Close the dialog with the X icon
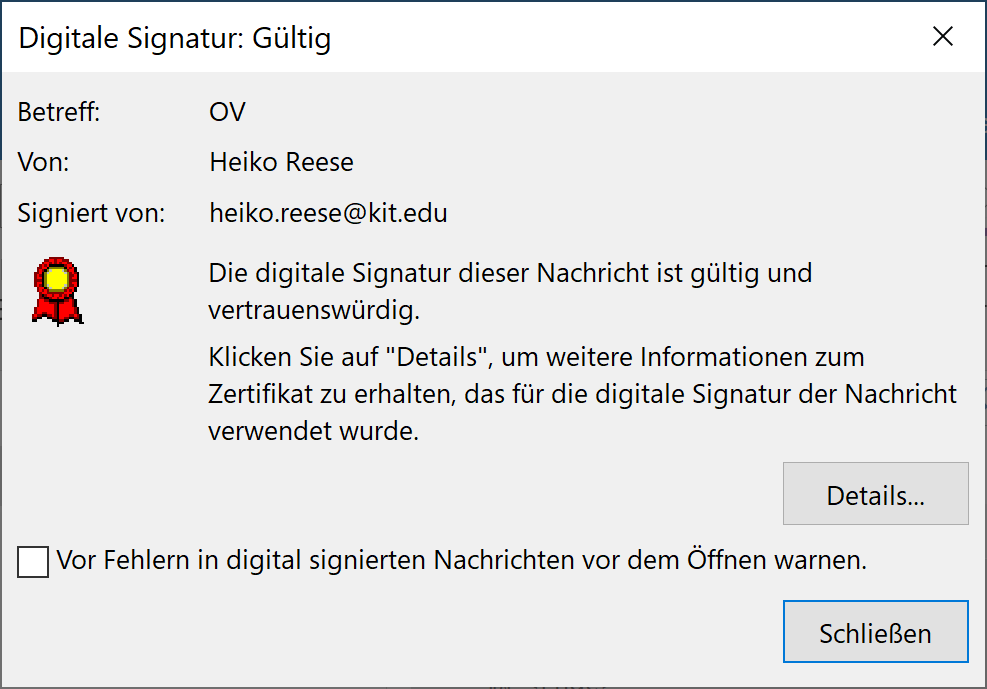987x689 pixels. coord(942,36)
